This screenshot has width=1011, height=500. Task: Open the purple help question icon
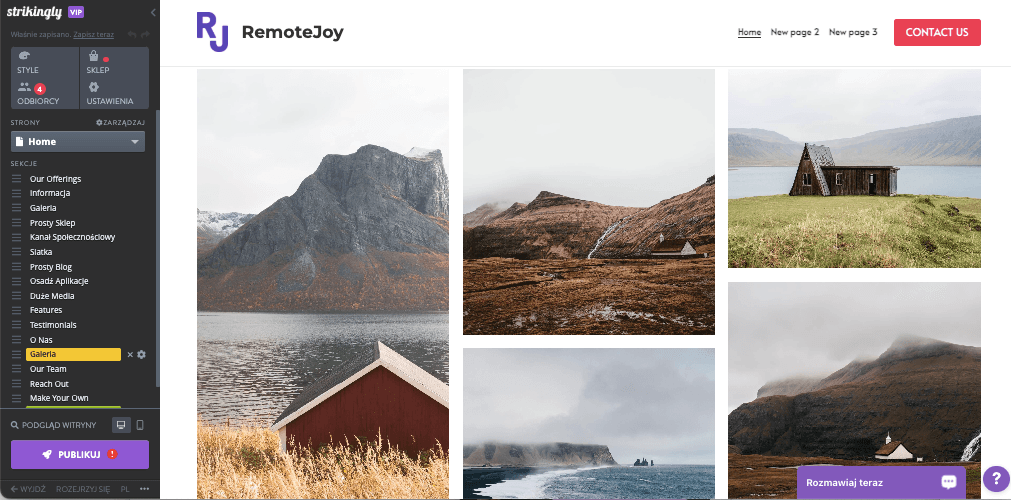[x=996, y=479]
